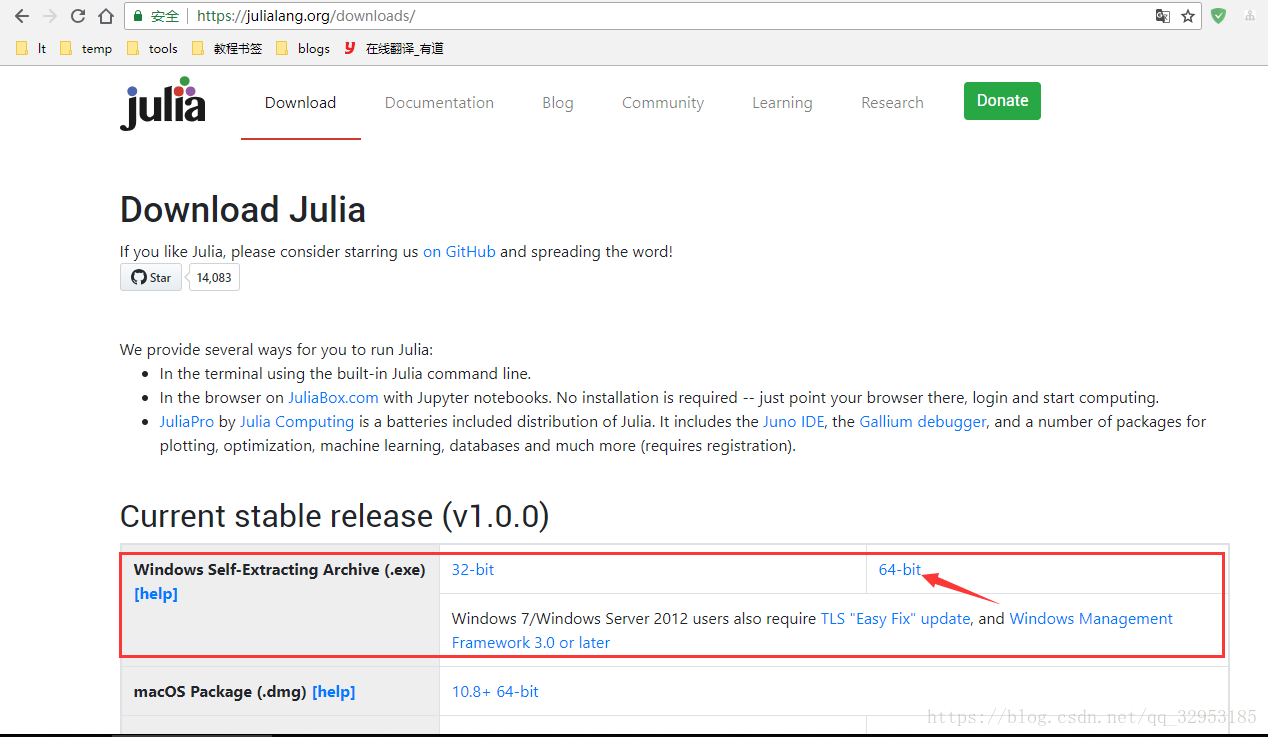The image size is (1268, 737).
Task: Go back with the browser back arrow
Action: point(22,16)
